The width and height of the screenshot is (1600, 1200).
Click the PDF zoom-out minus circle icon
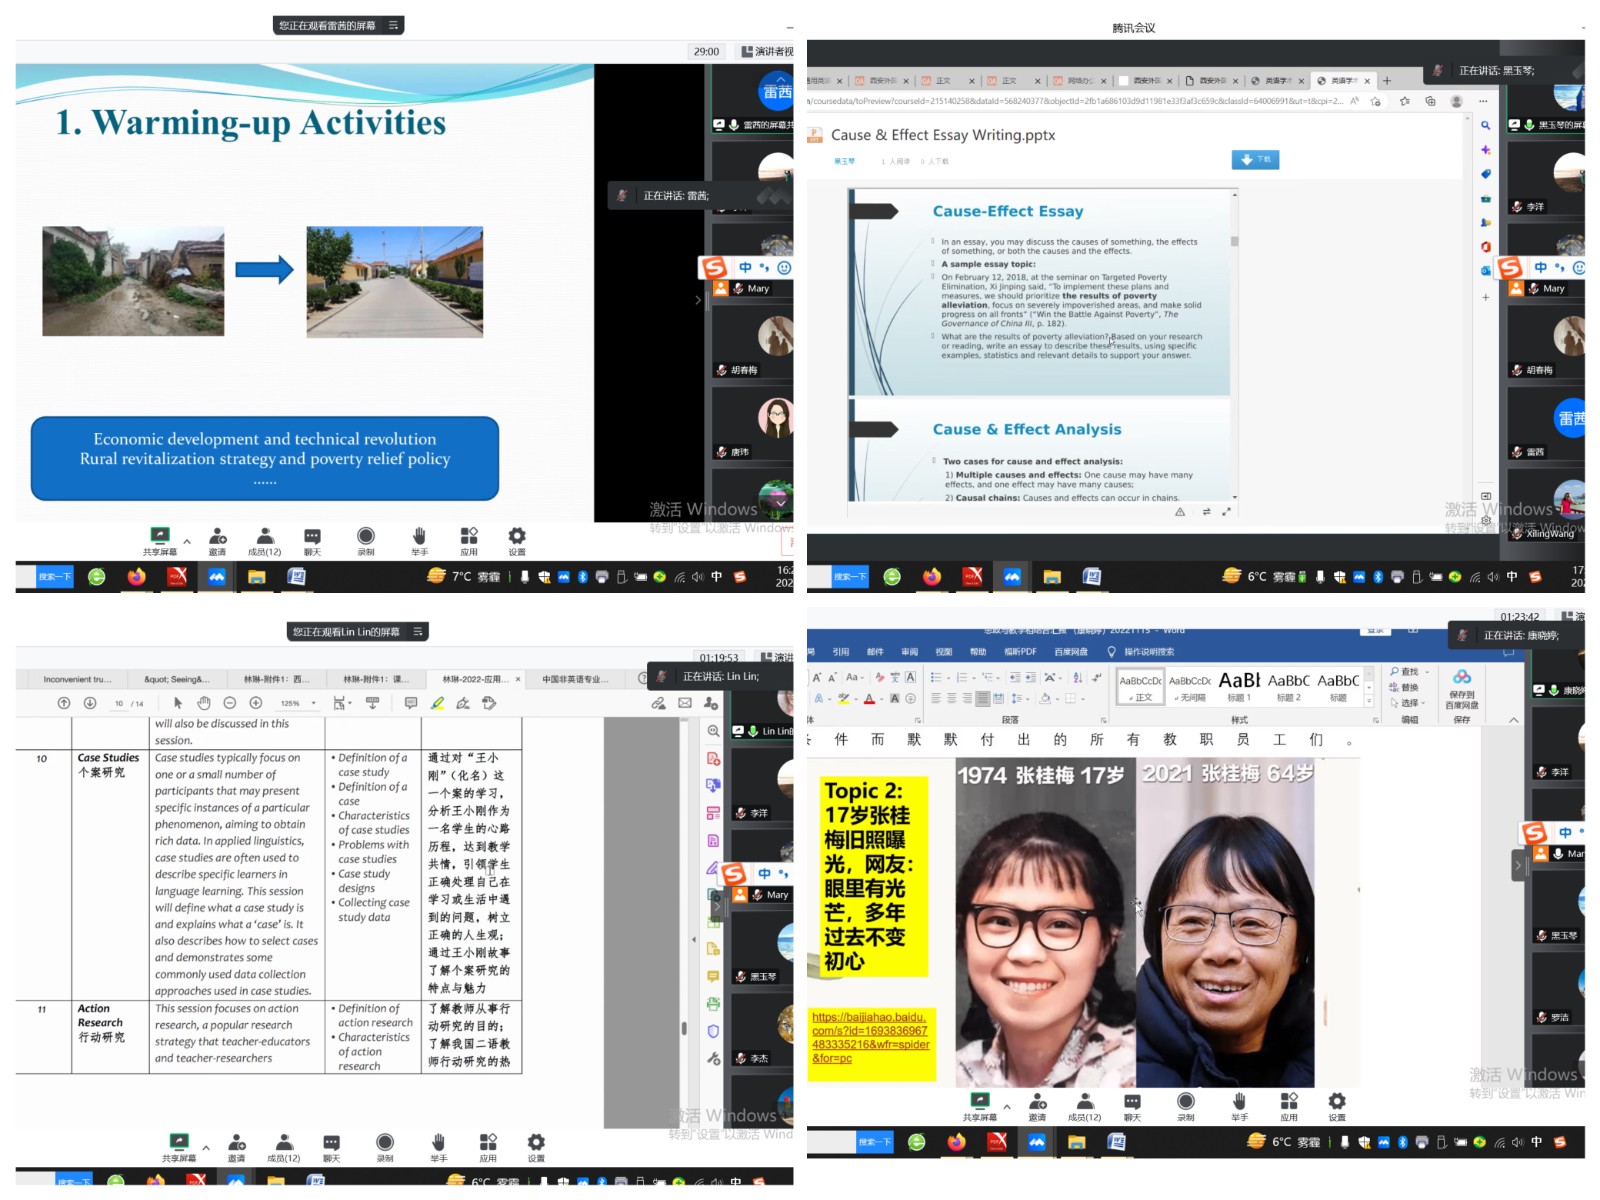[230, 704]
